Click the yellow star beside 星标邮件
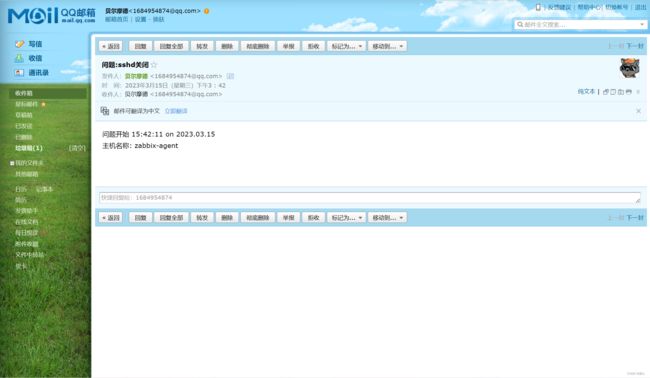 point(43,104)
